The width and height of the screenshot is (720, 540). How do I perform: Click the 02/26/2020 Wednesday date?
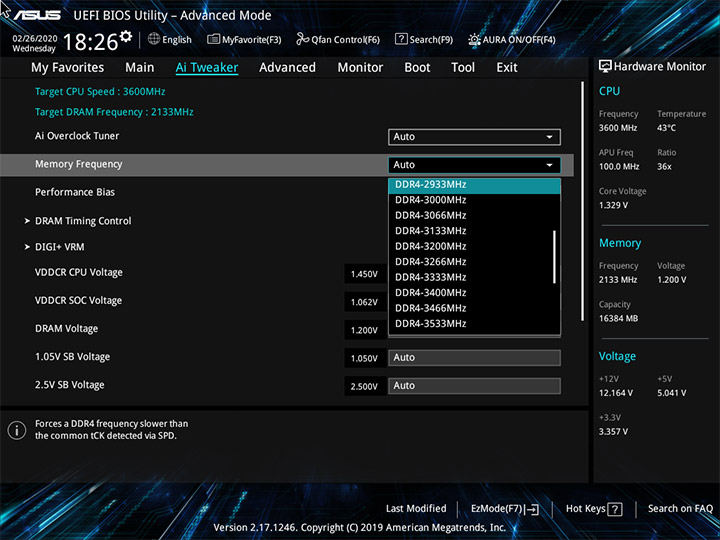pyautogui.click(x=34, y=44)
